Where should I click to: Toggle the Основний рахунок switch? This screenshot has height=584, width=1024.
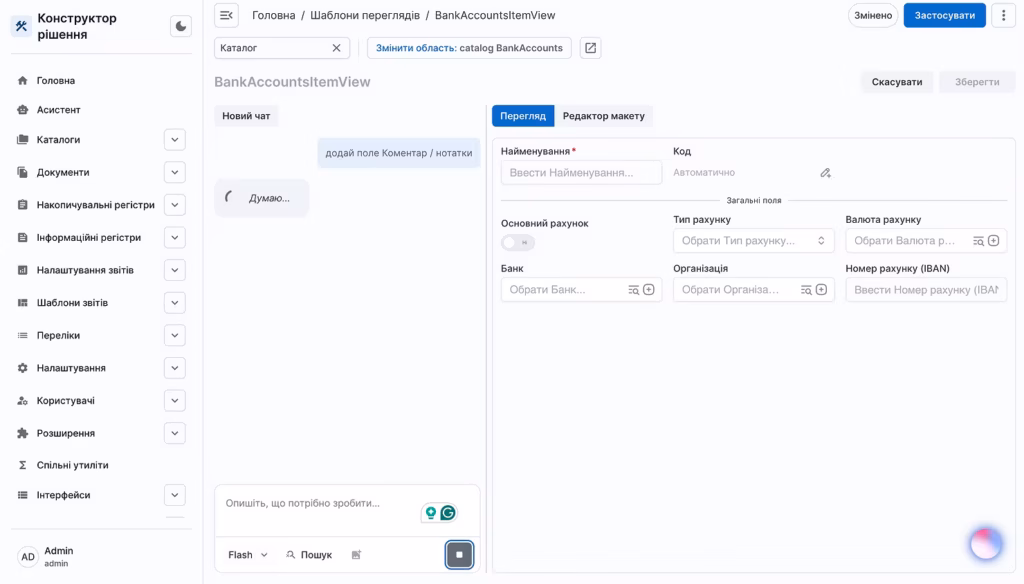click(518, 243)
